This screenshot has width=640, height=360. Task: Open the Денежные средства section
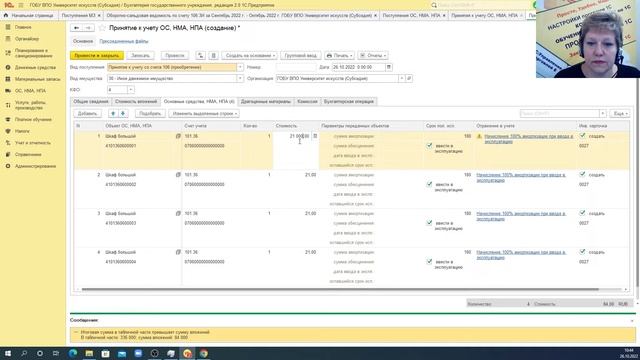point(35,67)
